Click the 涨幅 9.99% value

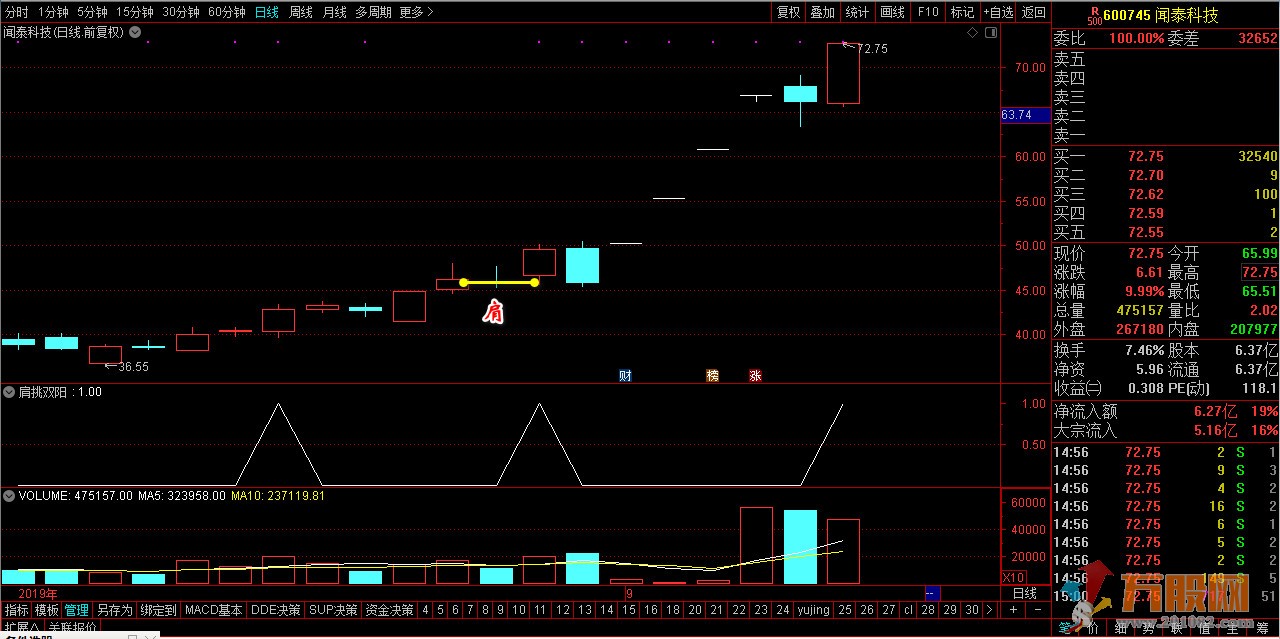point(1145,291)
